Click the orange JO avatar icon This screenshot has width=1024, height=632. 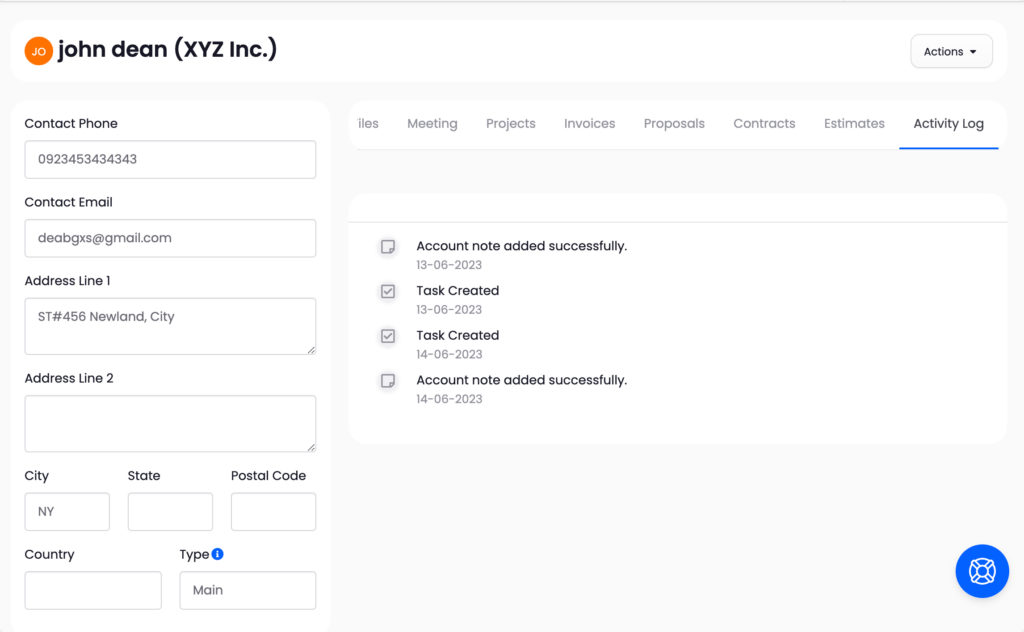coord(38,51)
